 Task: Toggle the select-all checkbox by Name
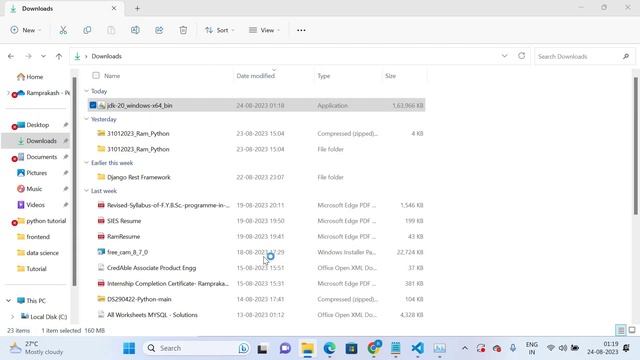pos(96,76)
